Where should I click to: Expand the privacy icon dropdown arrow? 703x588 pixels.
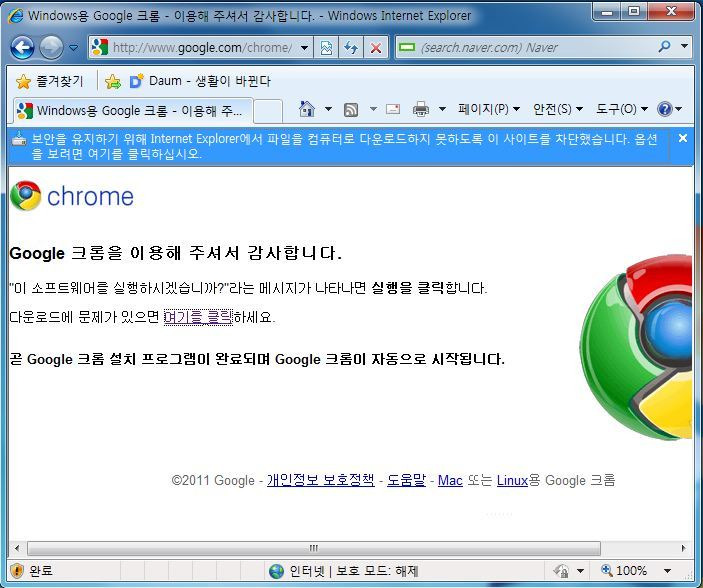coord(580,571)
